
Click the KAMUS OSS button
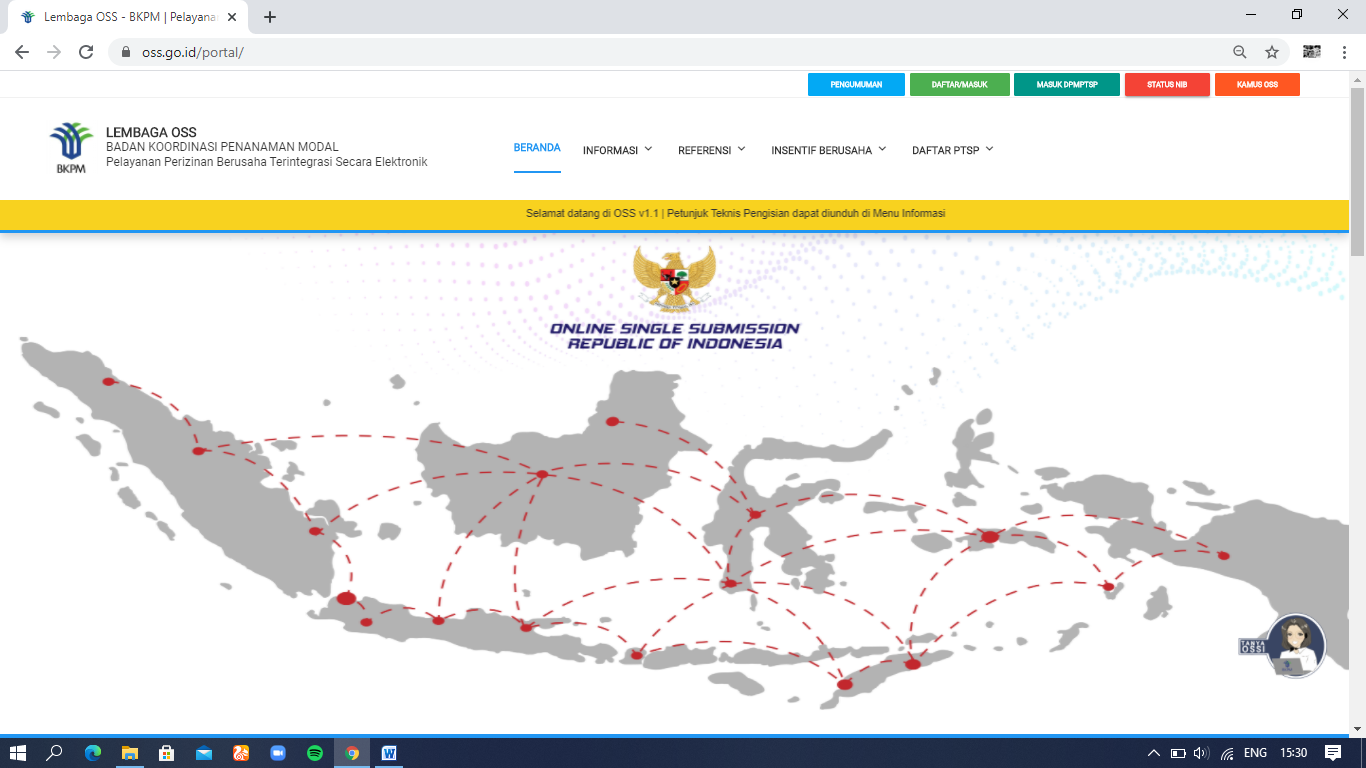(x=1257, y=85)
